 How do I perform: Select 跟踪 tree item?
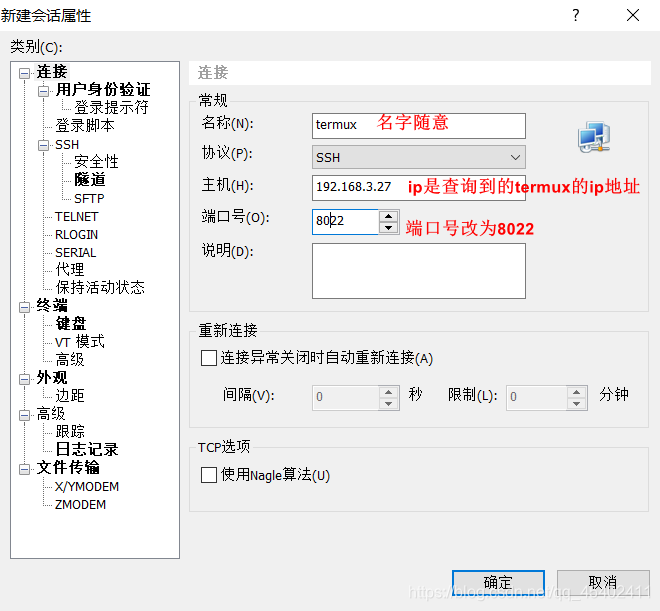coord(70,432)
